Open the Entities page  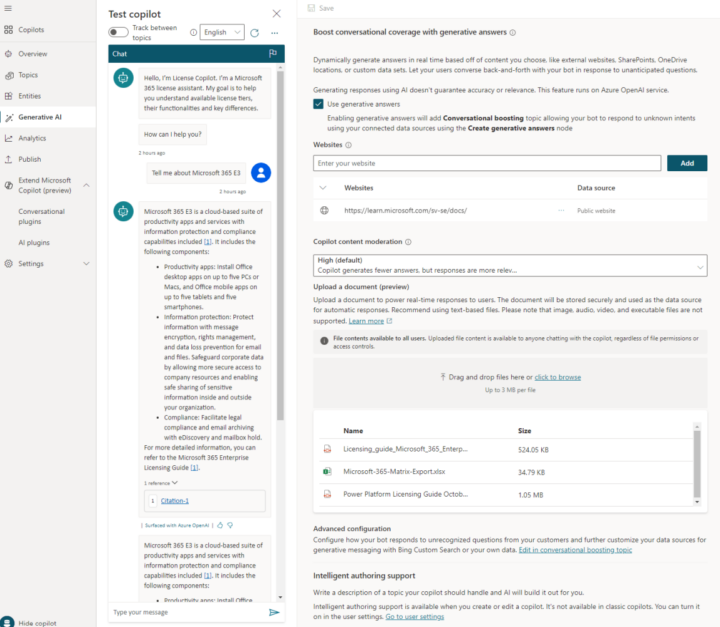coord(29,96)
